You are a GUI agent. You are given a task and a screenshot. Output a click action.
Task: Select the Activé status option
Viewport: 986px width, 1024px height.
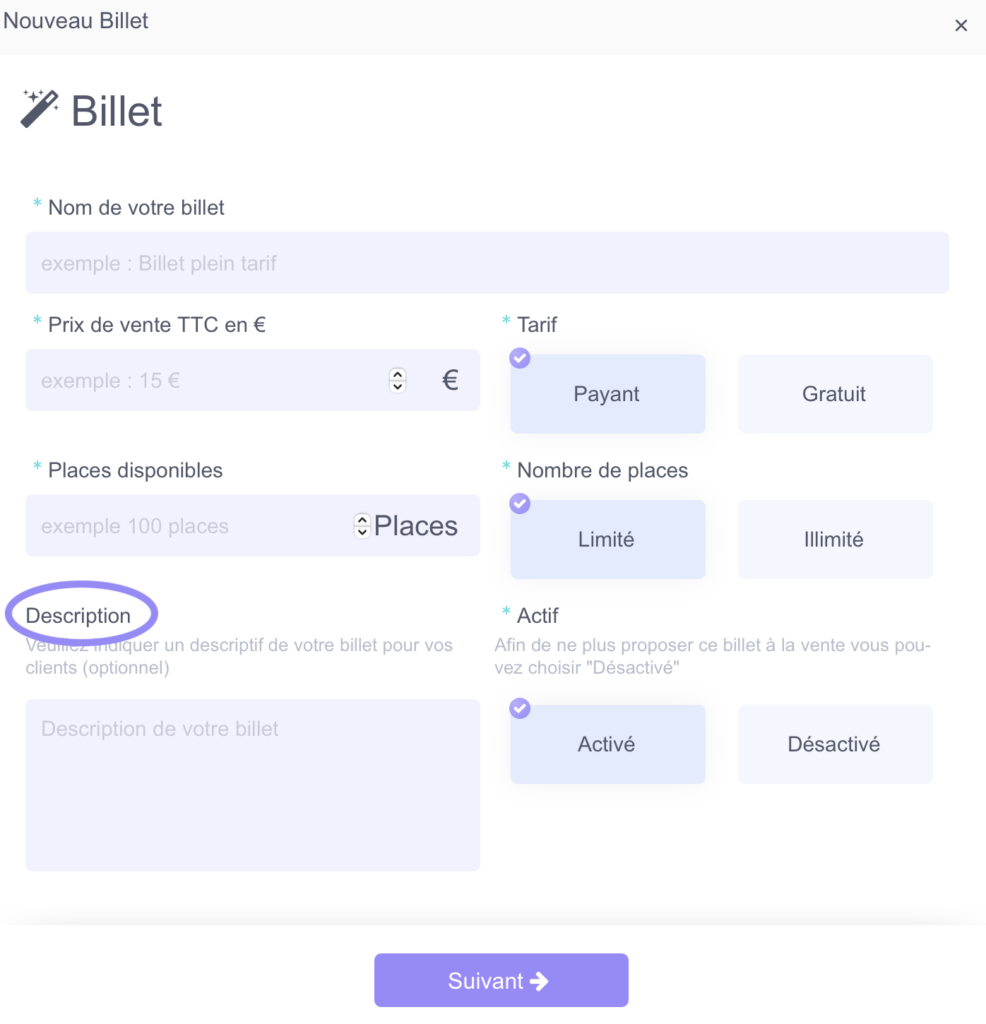click(x=607, y=744)
